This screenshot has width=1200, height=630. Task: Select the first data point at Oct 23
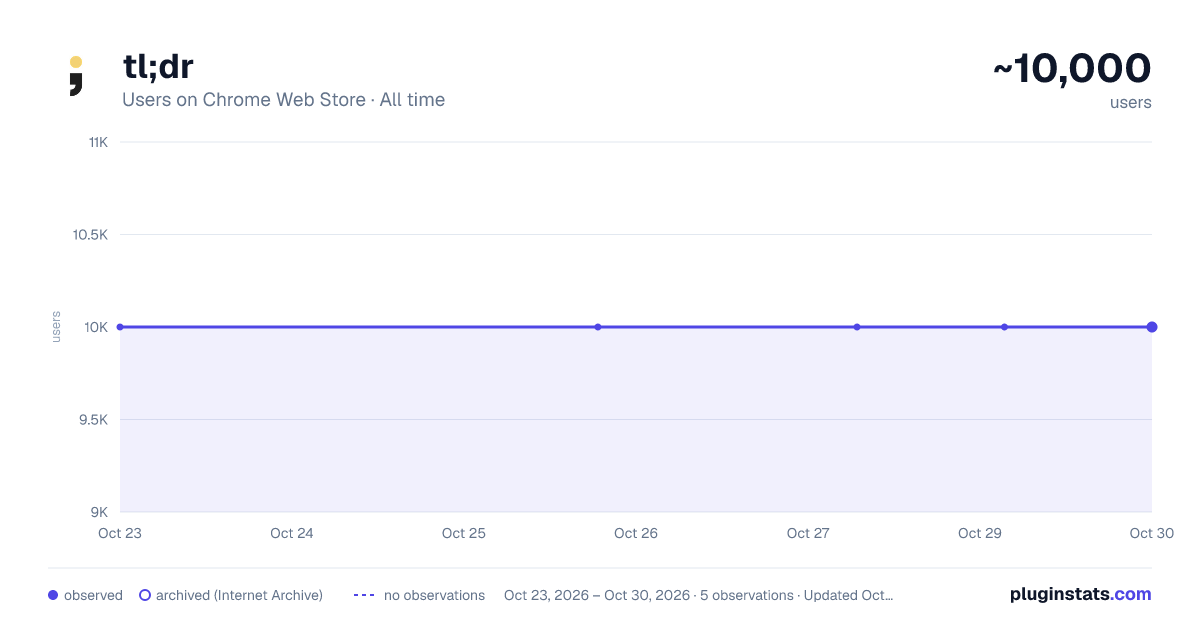[x=120, y=327]
